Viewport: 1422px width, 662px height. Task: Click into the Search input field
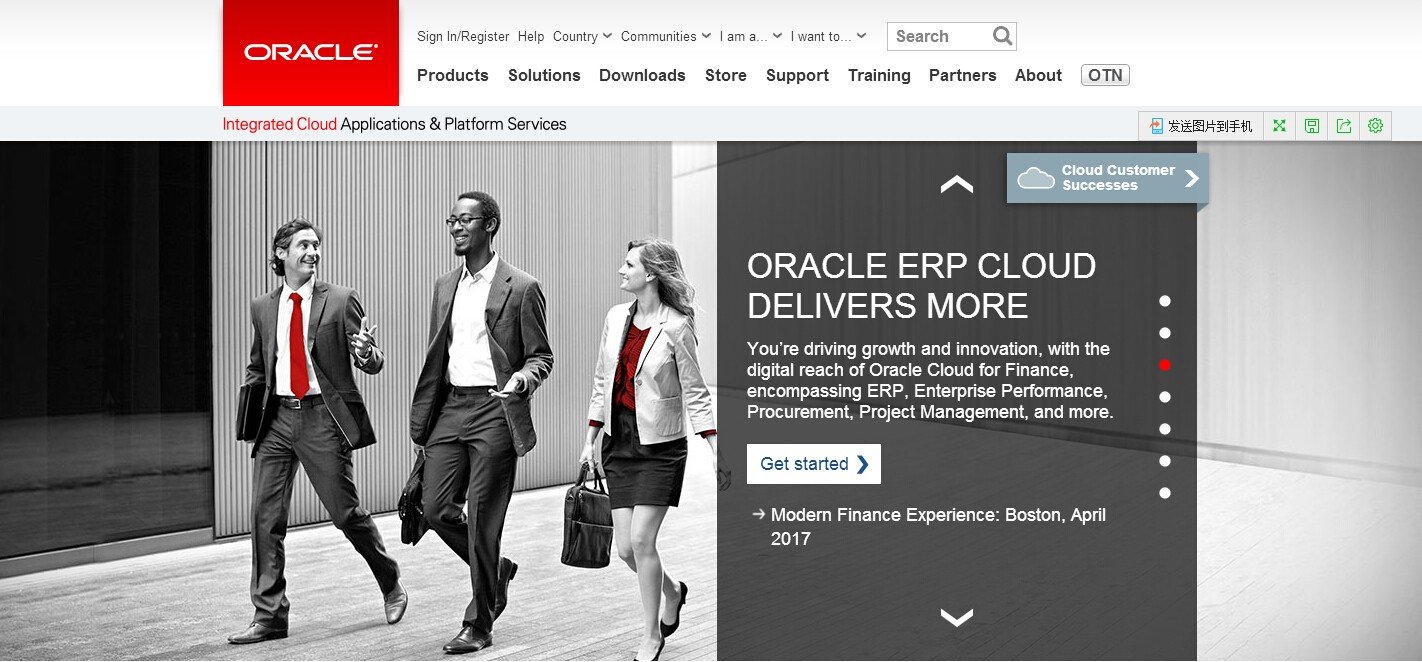point(939,36)
